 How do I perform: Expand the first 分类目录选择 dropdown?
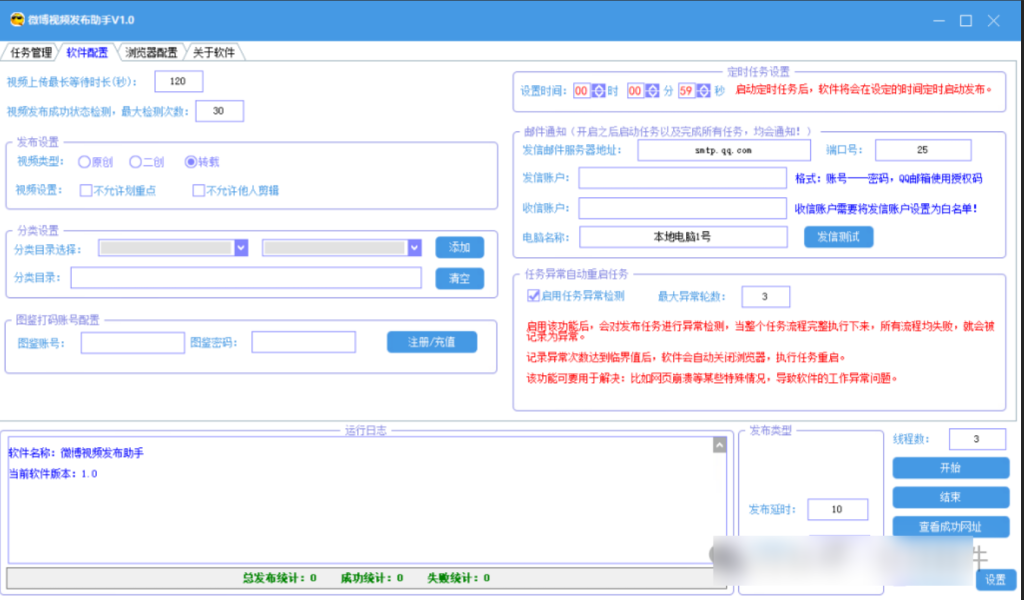240,248
